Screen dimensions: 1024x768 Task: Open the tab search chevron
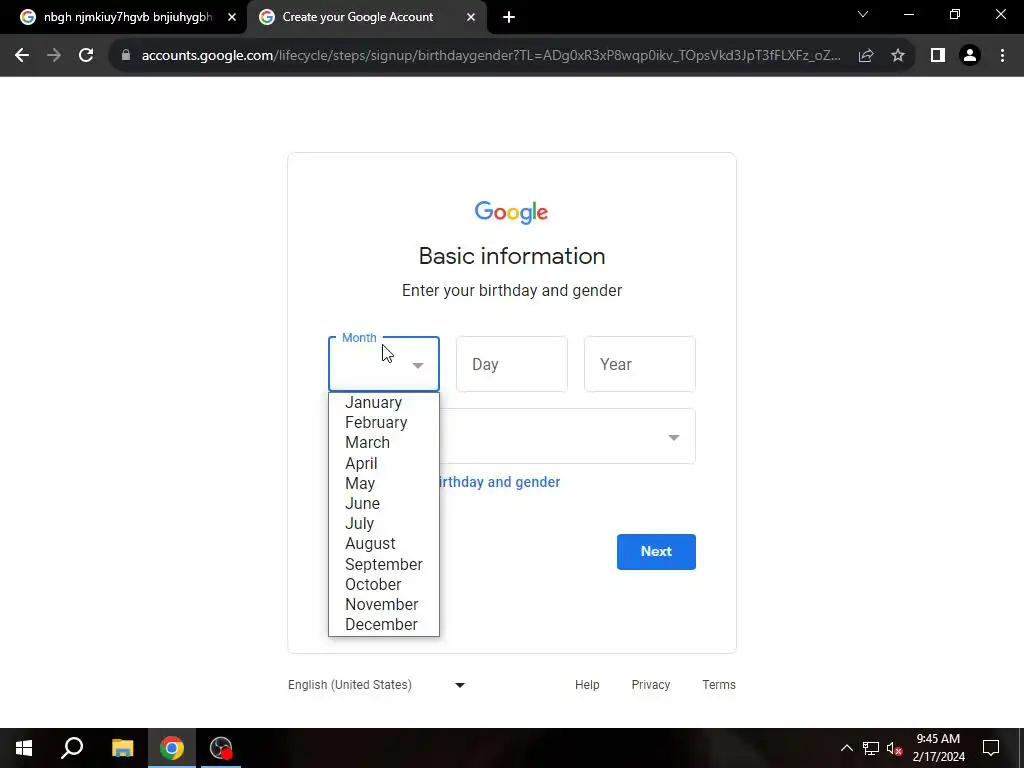point(863,14)
